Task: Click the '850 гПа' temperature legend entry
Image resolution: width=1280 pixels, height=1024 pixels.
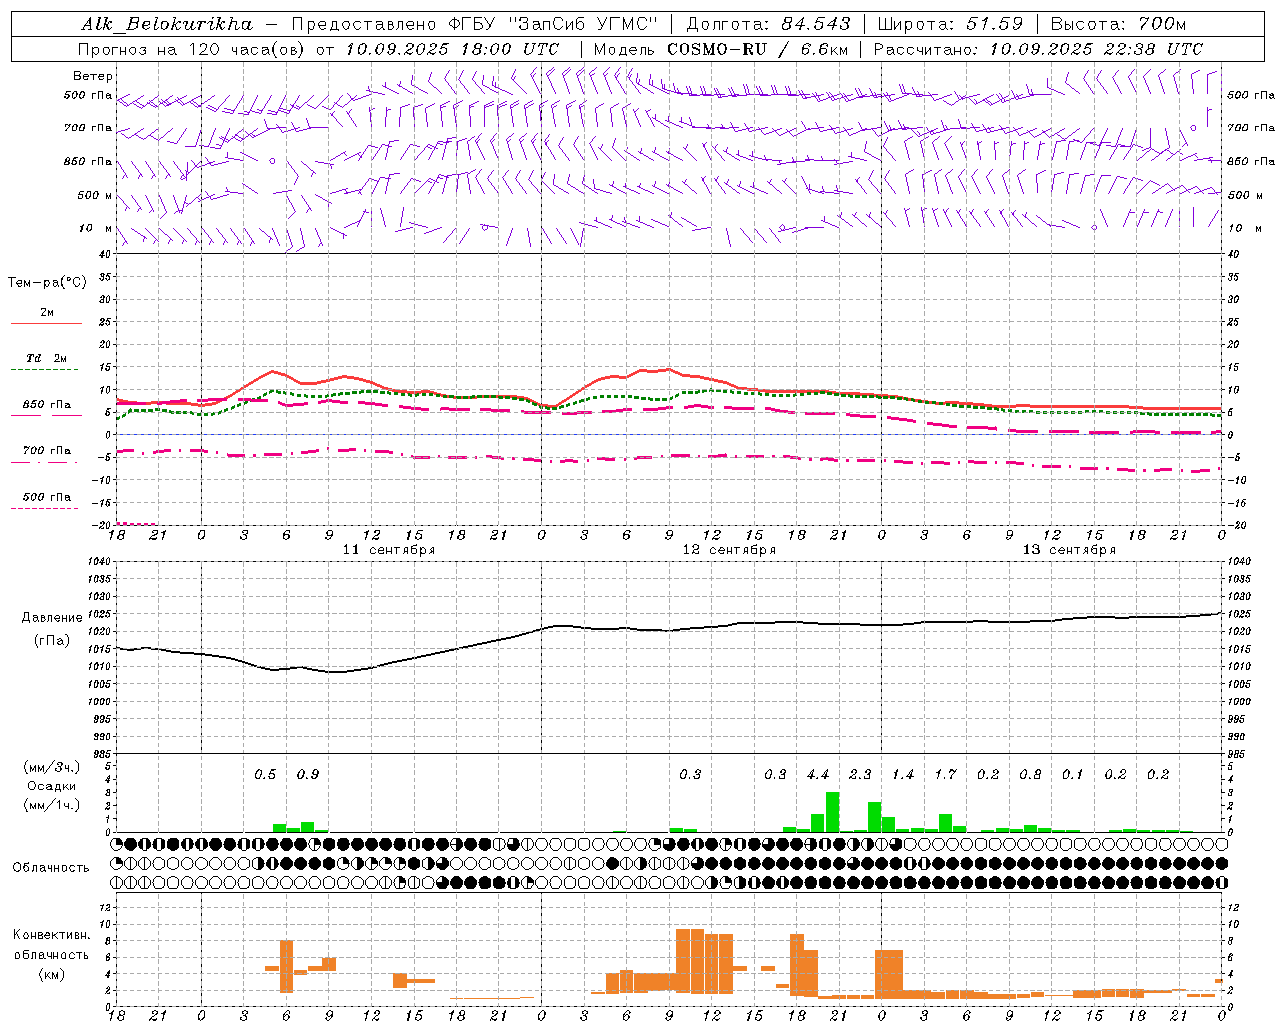Action: (46, 405)
